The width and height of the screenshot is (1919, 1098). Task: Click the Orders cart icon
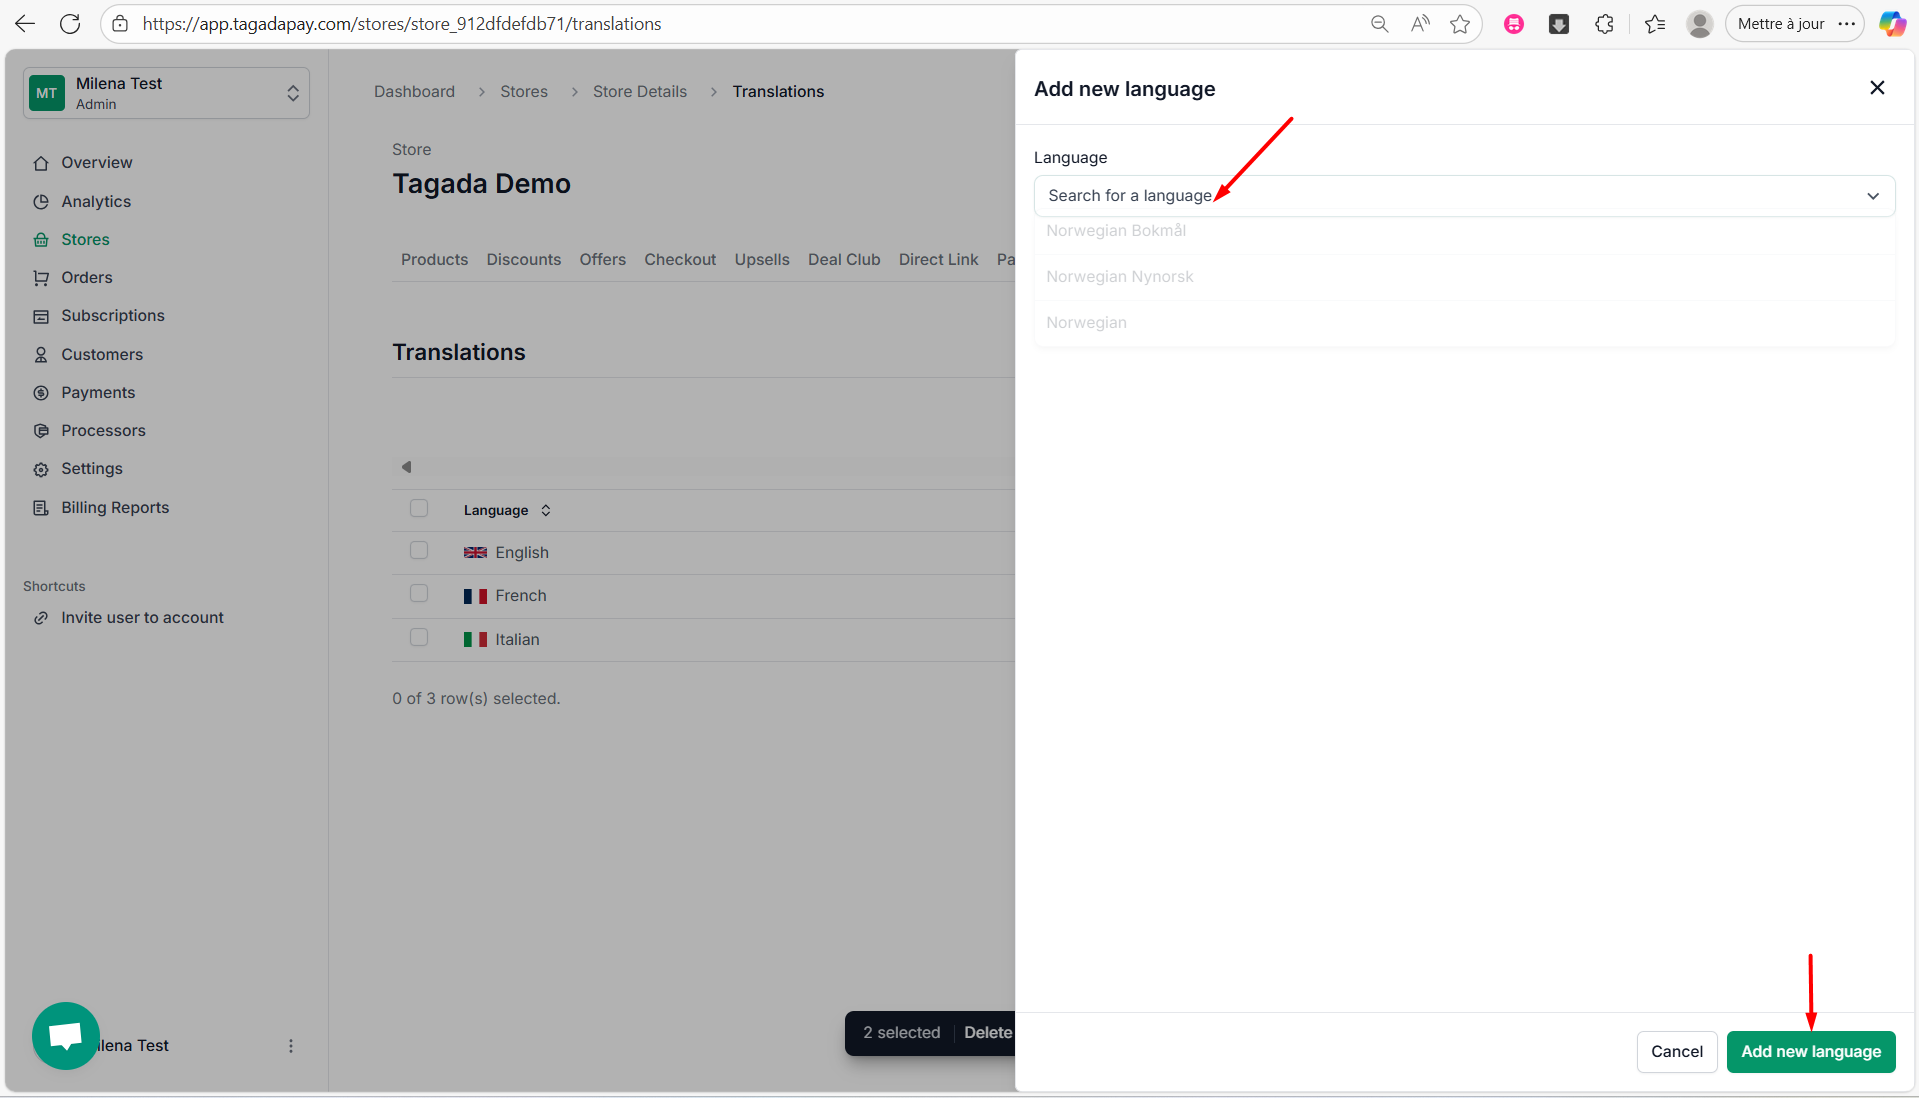click(41, 278)
